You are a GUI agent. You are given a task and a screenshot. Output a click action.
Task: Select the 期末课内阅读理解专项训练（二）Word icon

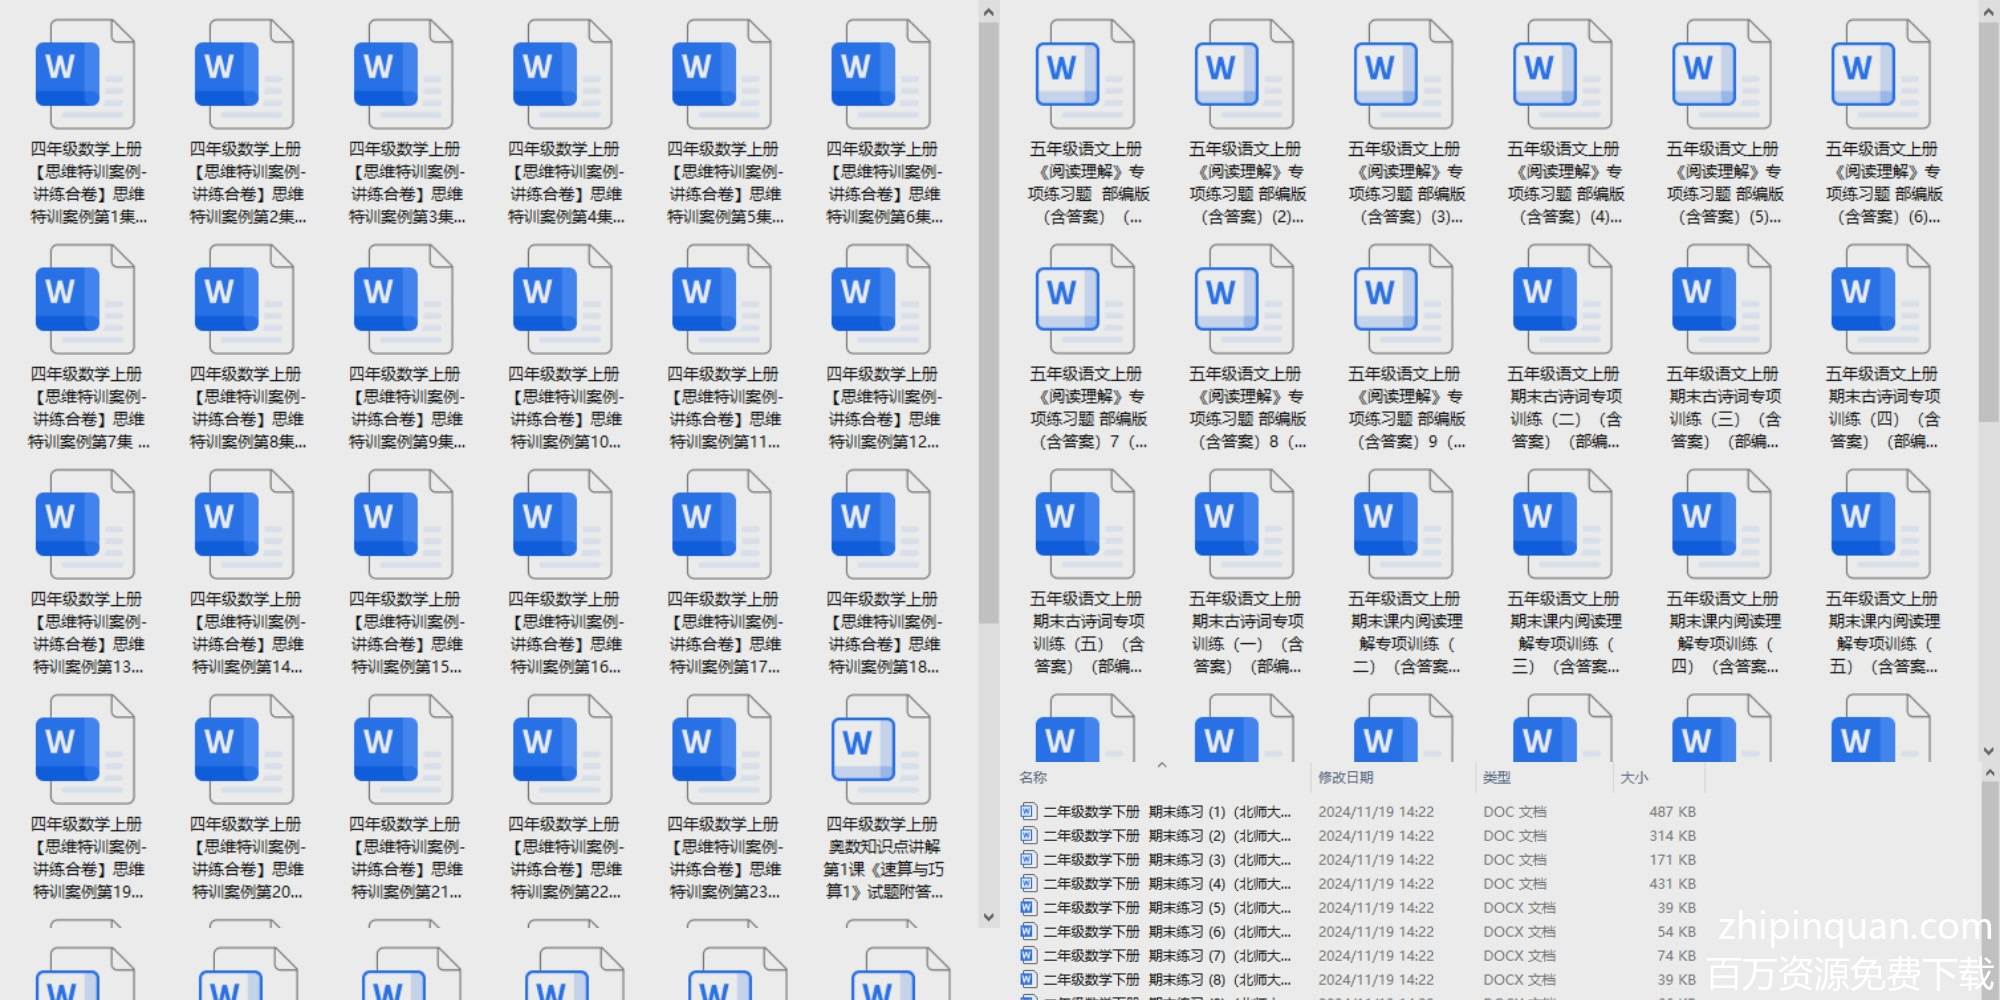click(1403, 525)
